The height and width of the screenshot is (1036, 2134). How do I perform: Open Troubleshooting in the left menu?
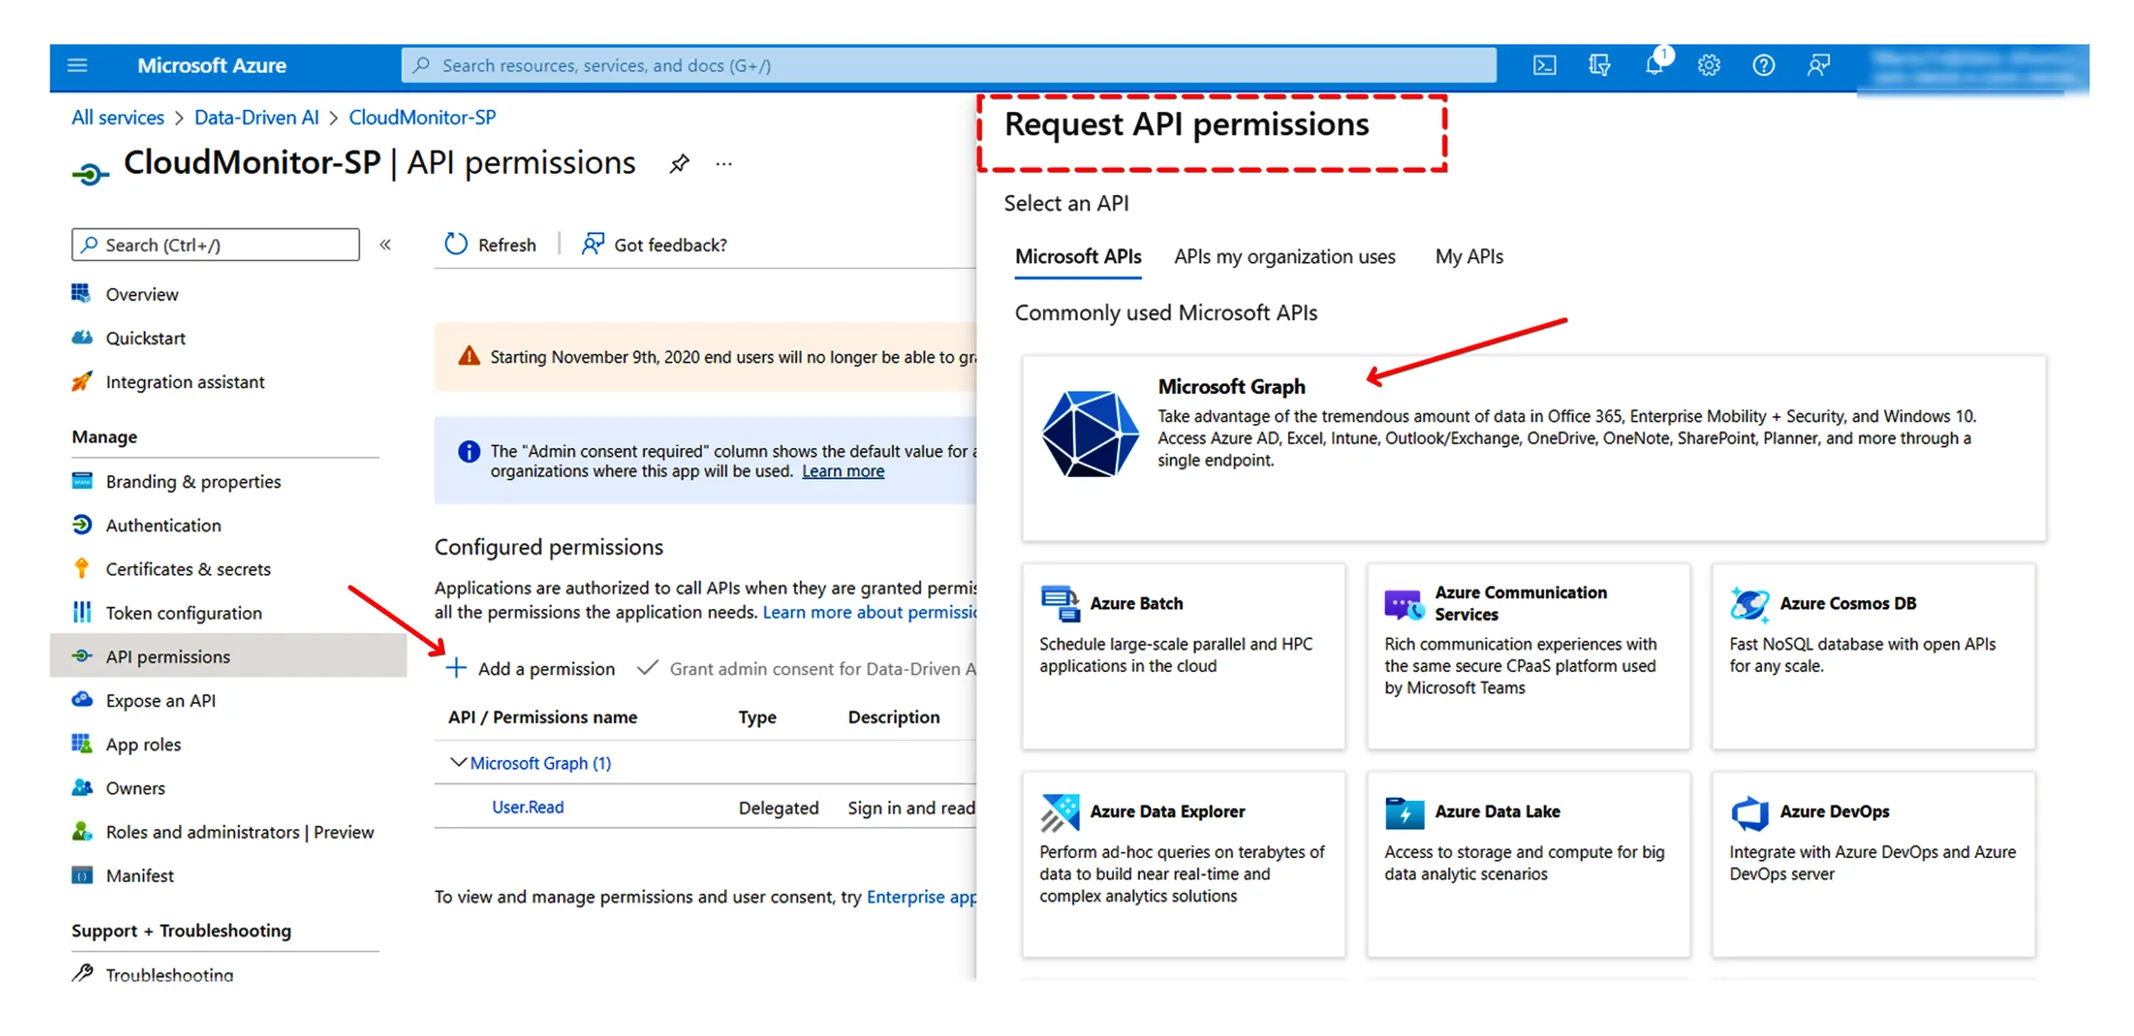click(169, 974)
